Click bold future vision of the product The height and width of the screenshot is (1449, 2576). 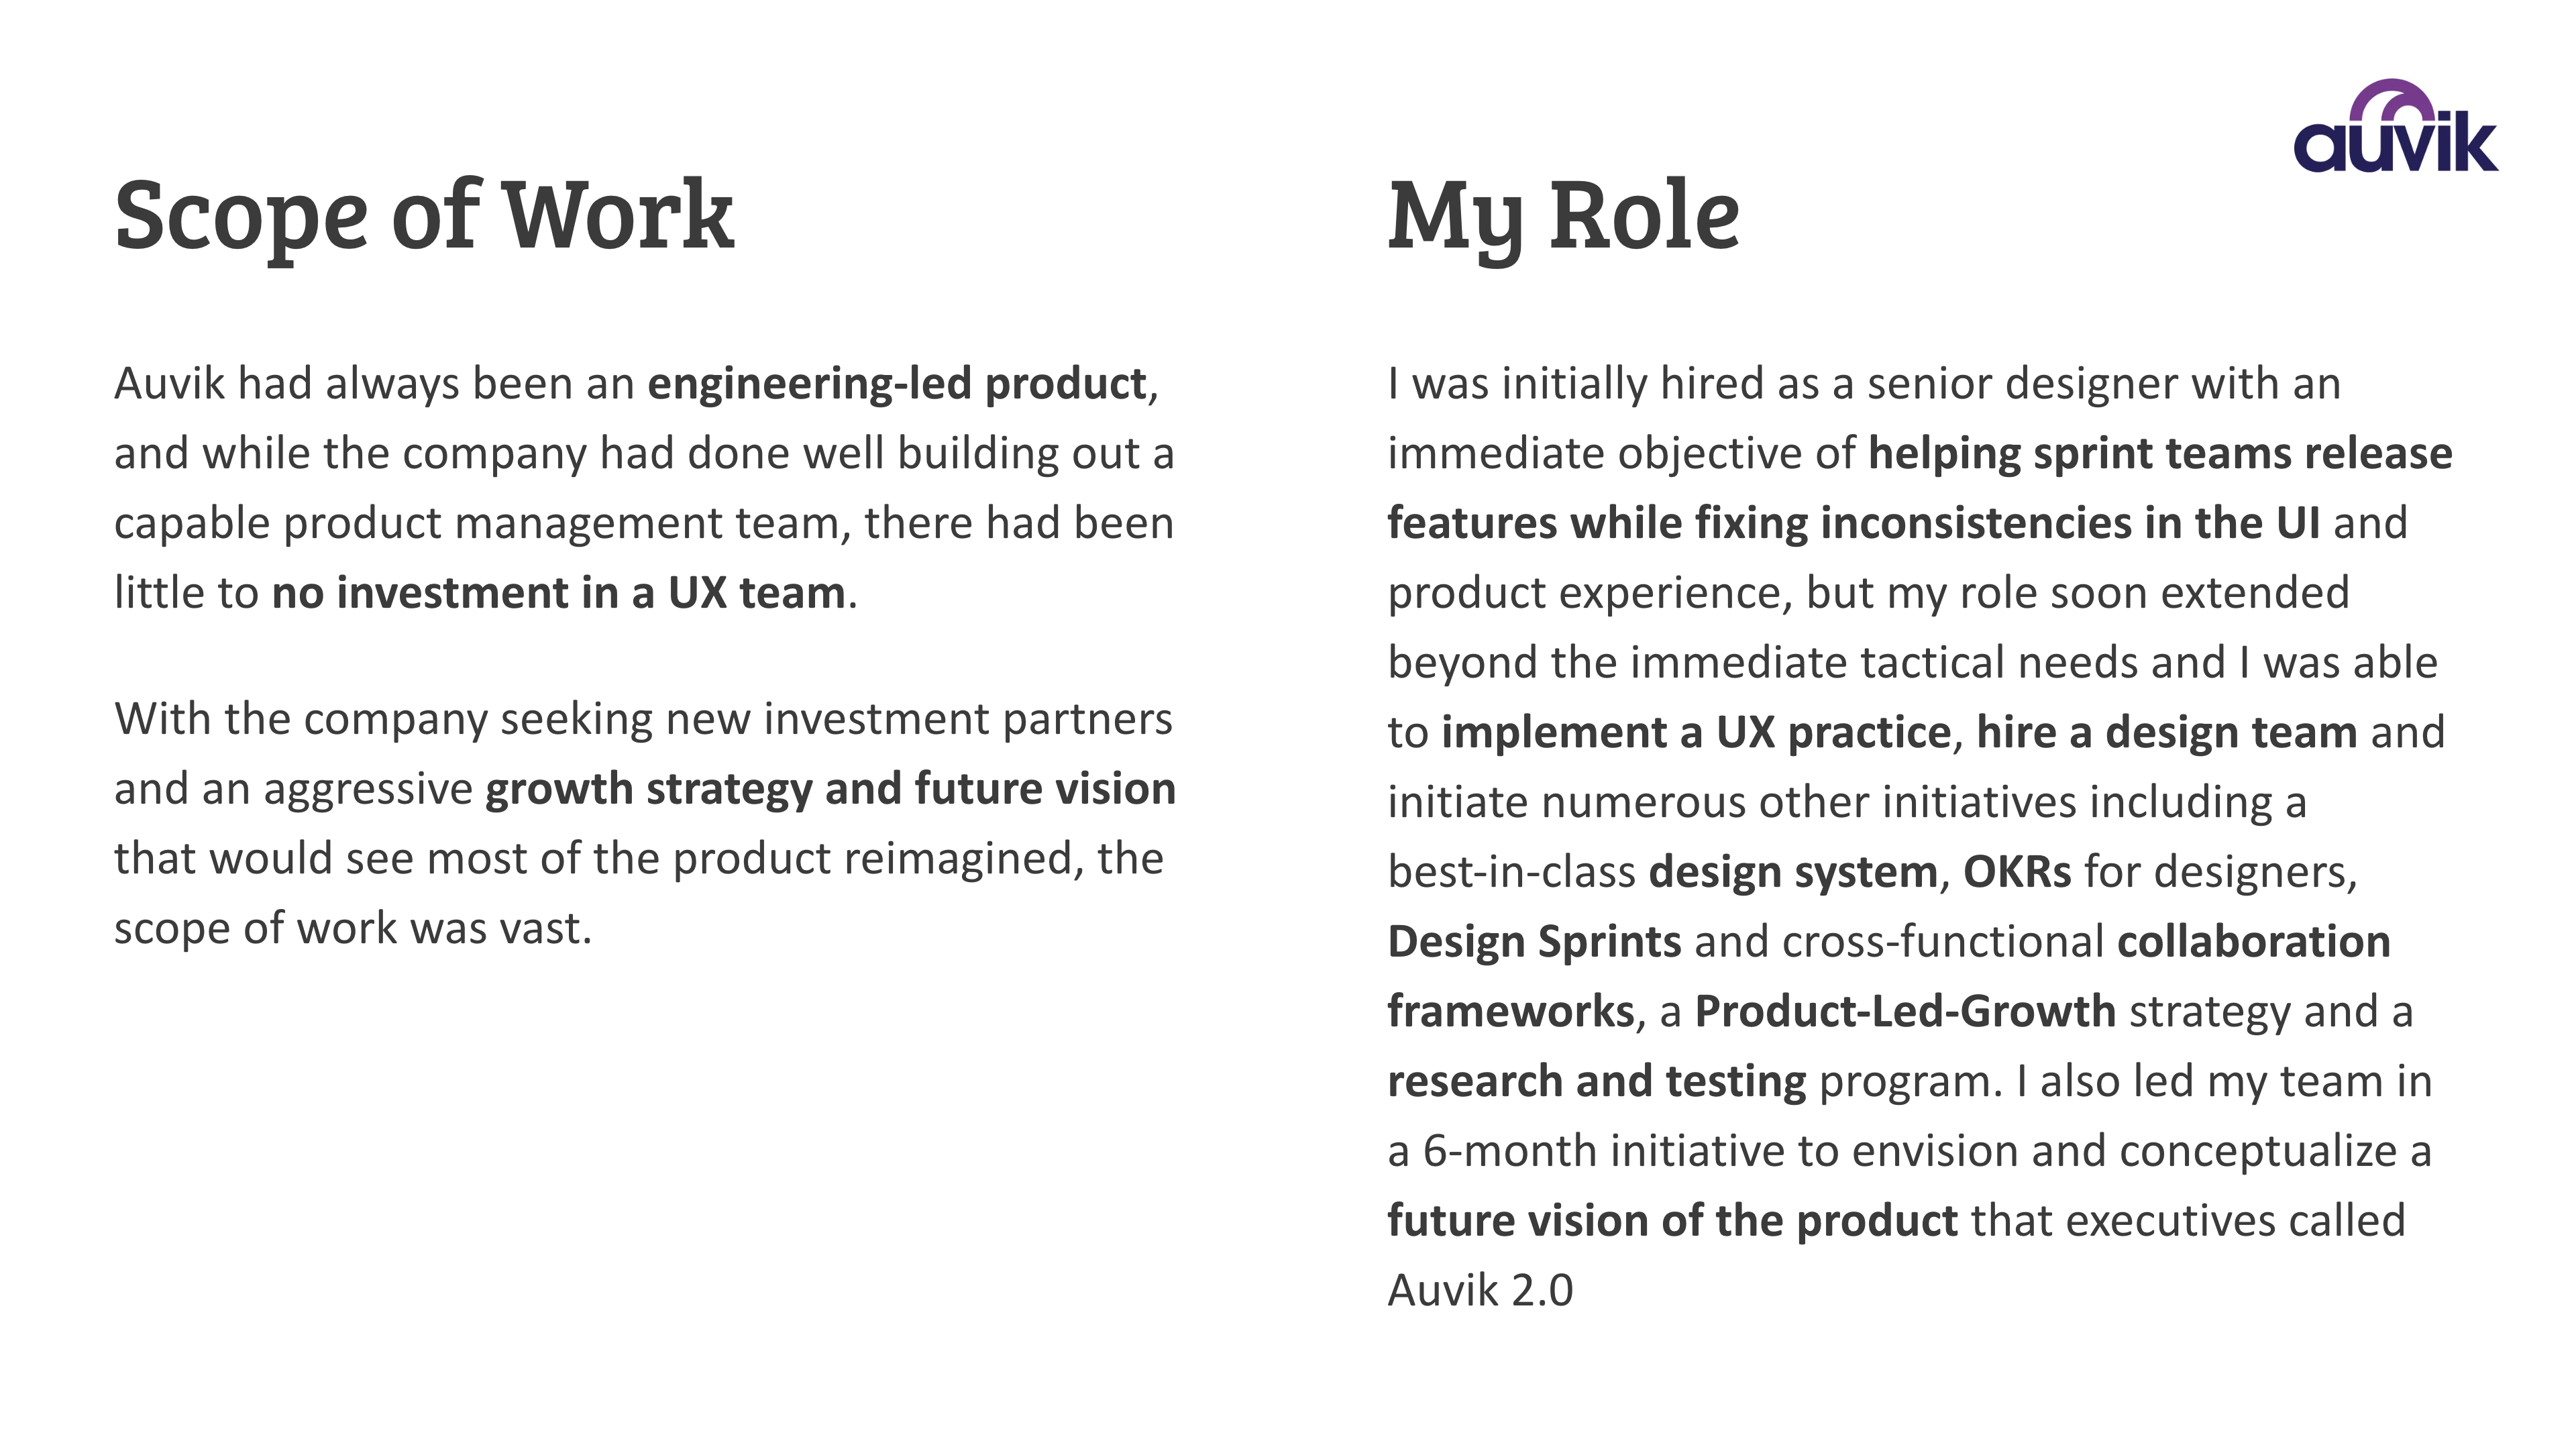(1672, 1221)
